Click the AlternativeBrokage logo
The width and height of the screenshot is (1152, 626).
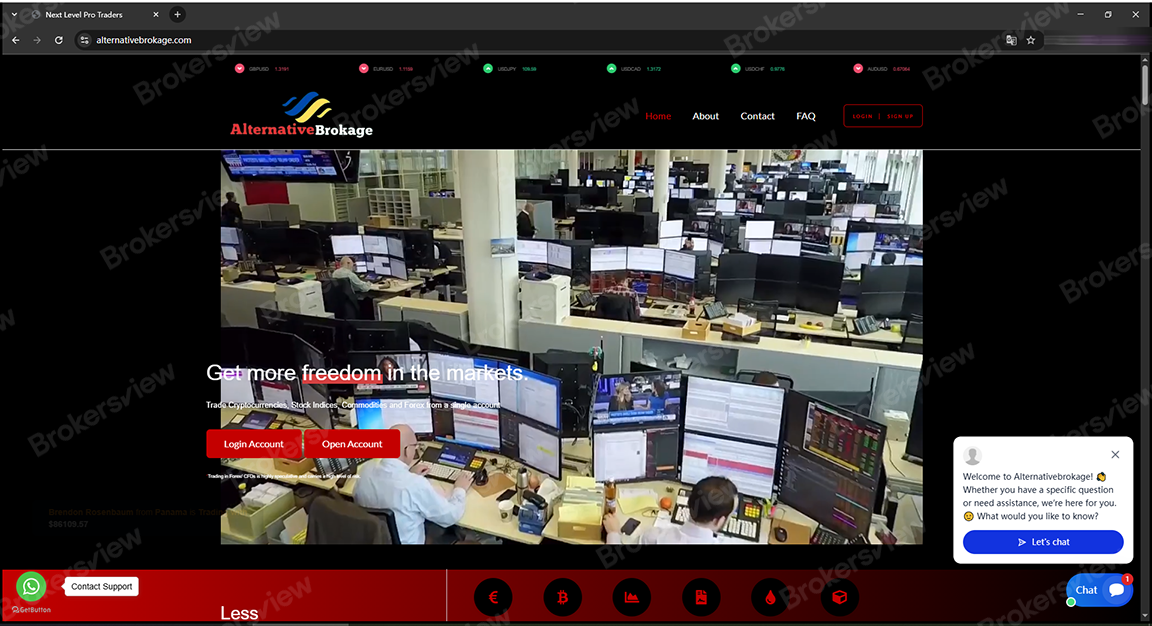point(302,115)
